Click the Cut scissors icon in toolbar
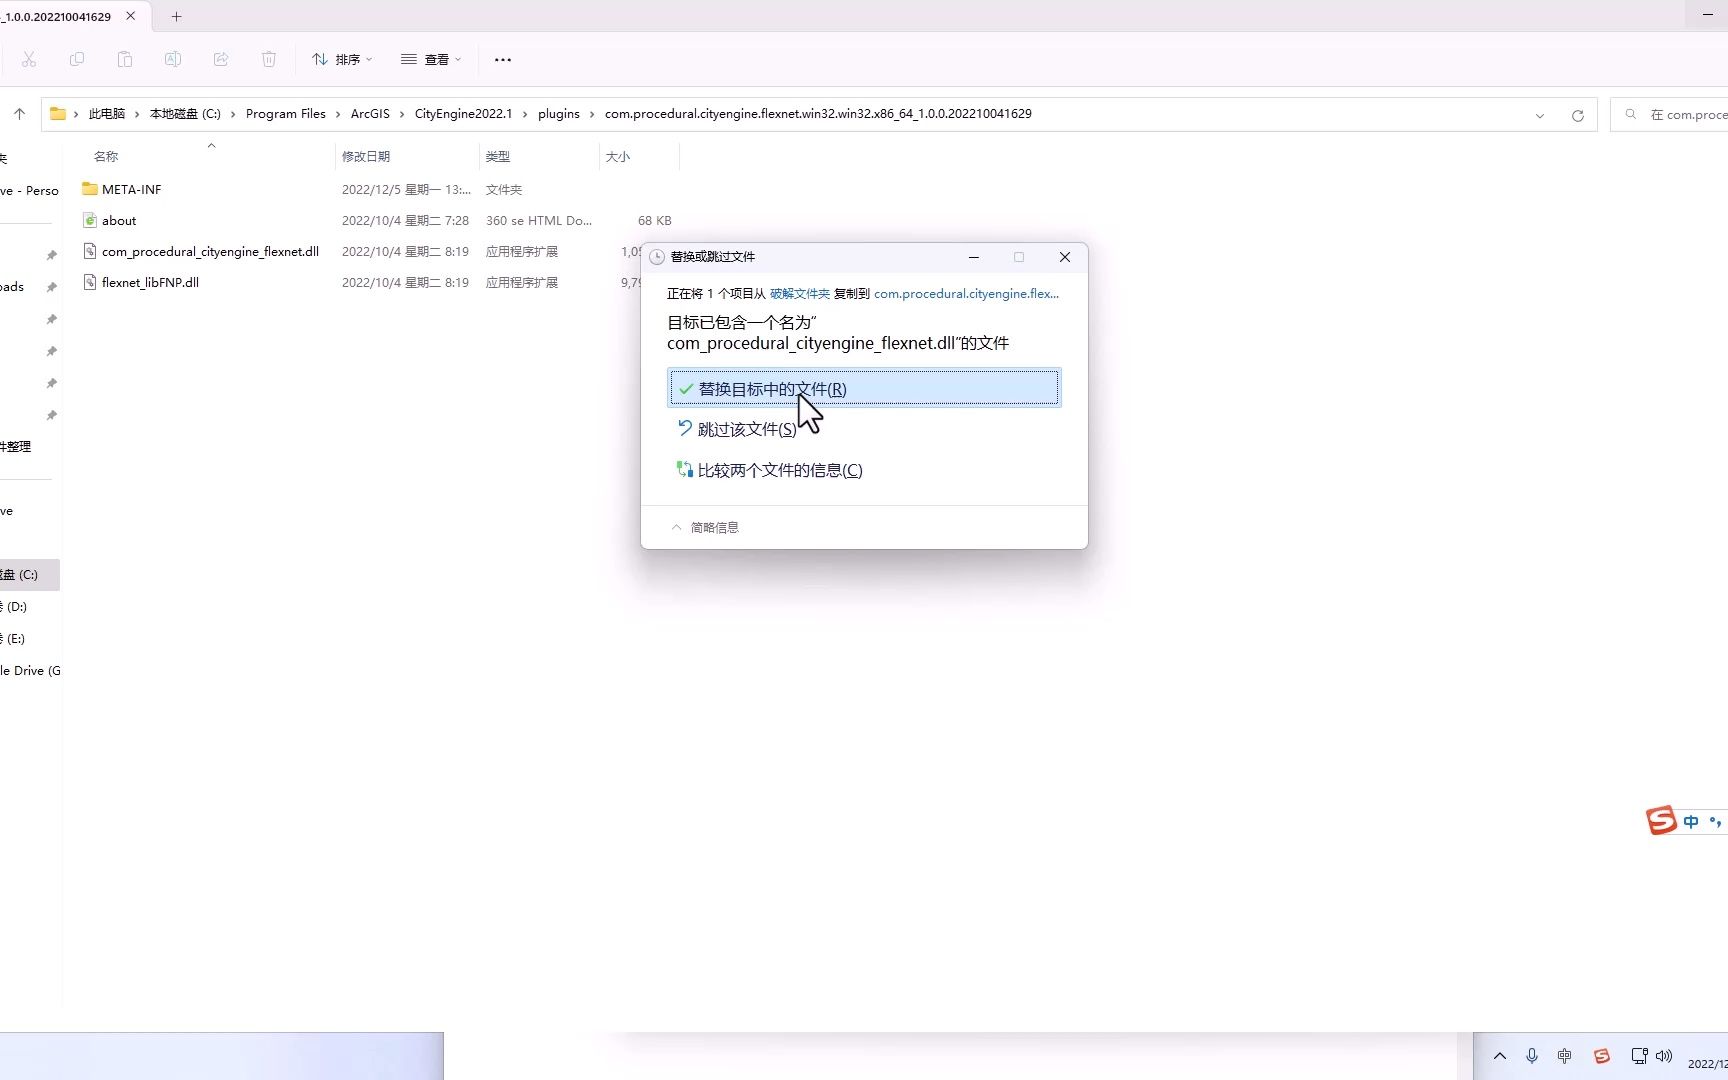 click(x=29, y=60)
